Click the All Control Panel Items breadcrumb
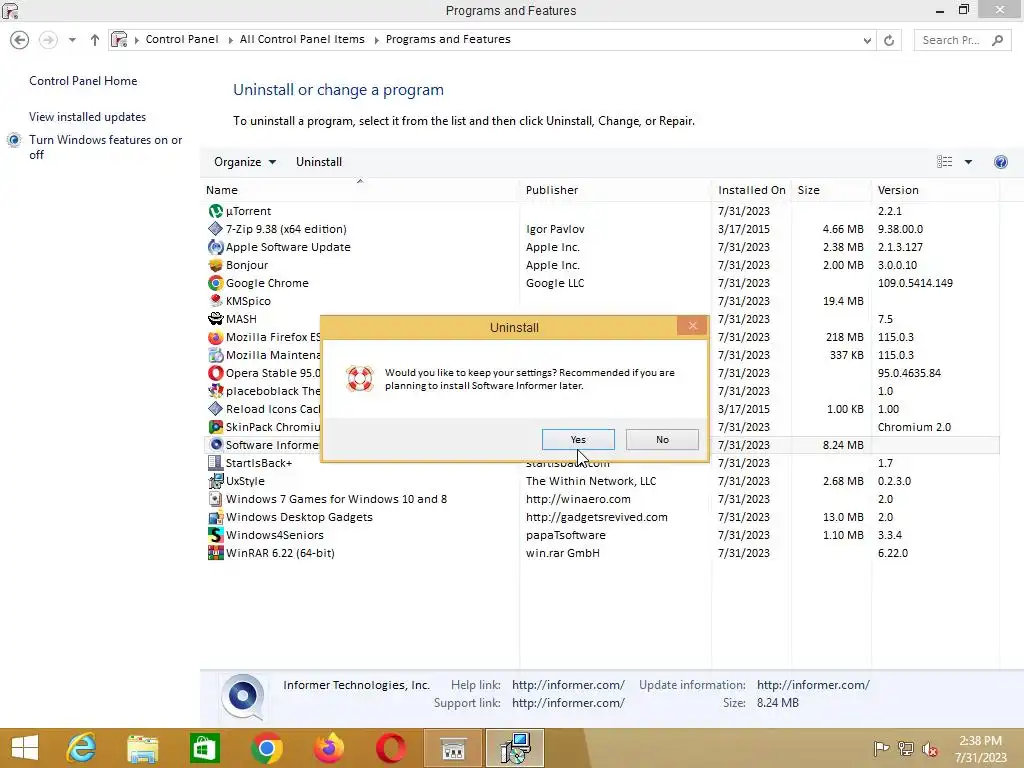This screenshot has height=768, width=1024. pyautogui.click(x=302, y=39)
